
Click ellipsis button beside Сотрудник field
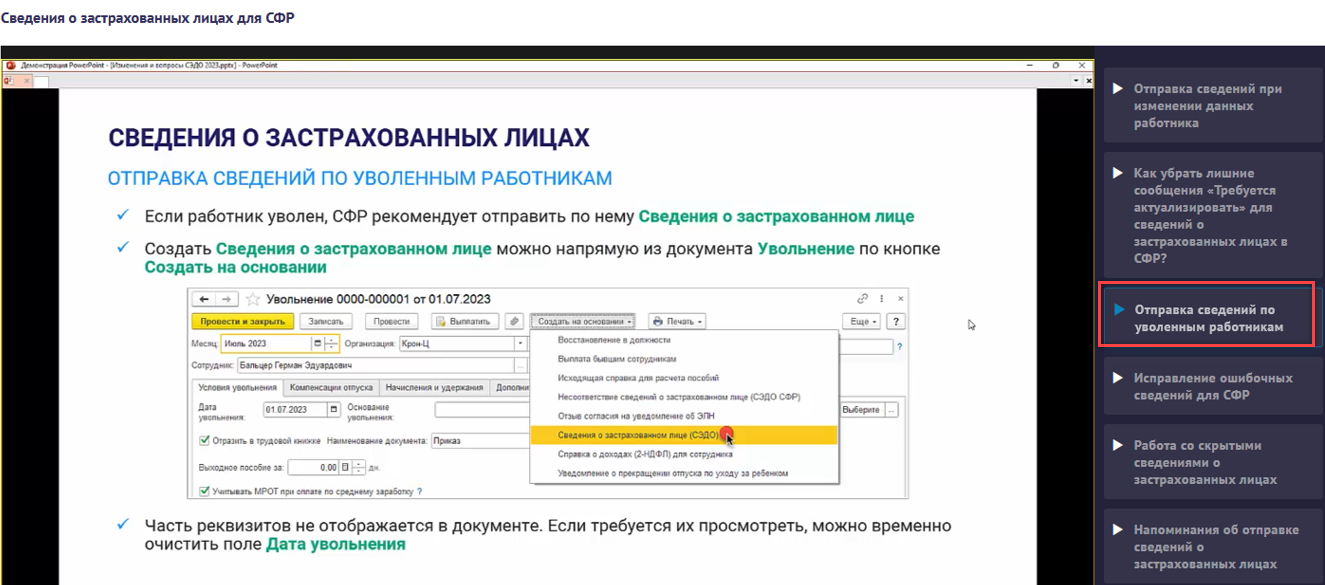520,365
